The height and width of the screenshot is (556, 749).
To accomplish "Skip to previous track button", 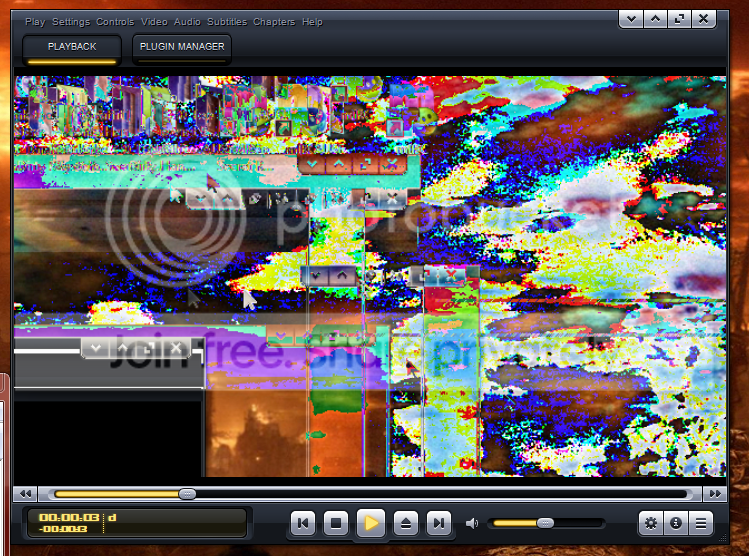I will click(303, 523).
